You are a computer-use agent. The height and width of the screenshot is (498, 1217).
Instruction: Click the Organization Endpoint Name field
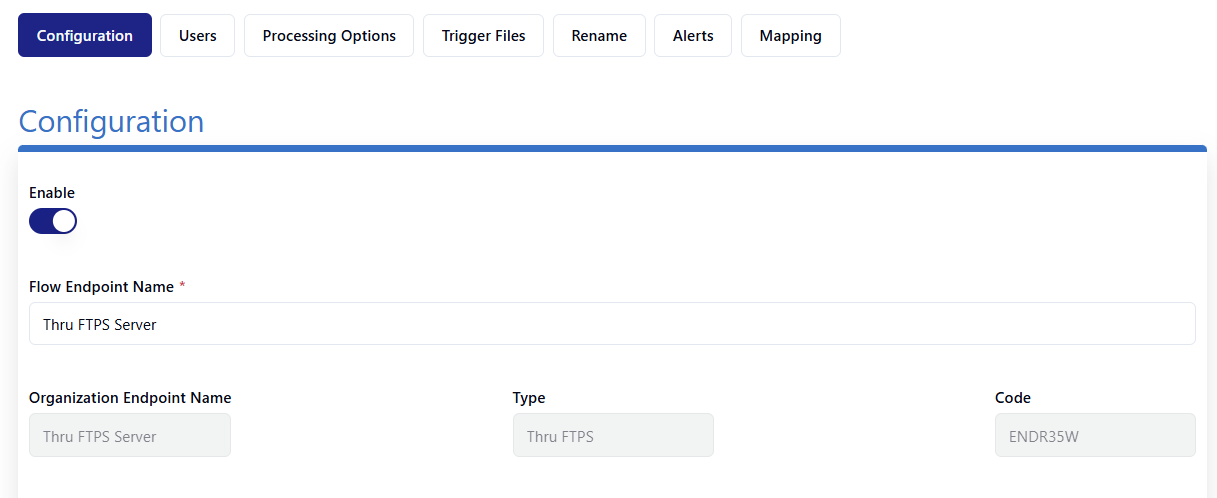coord(130,436)
